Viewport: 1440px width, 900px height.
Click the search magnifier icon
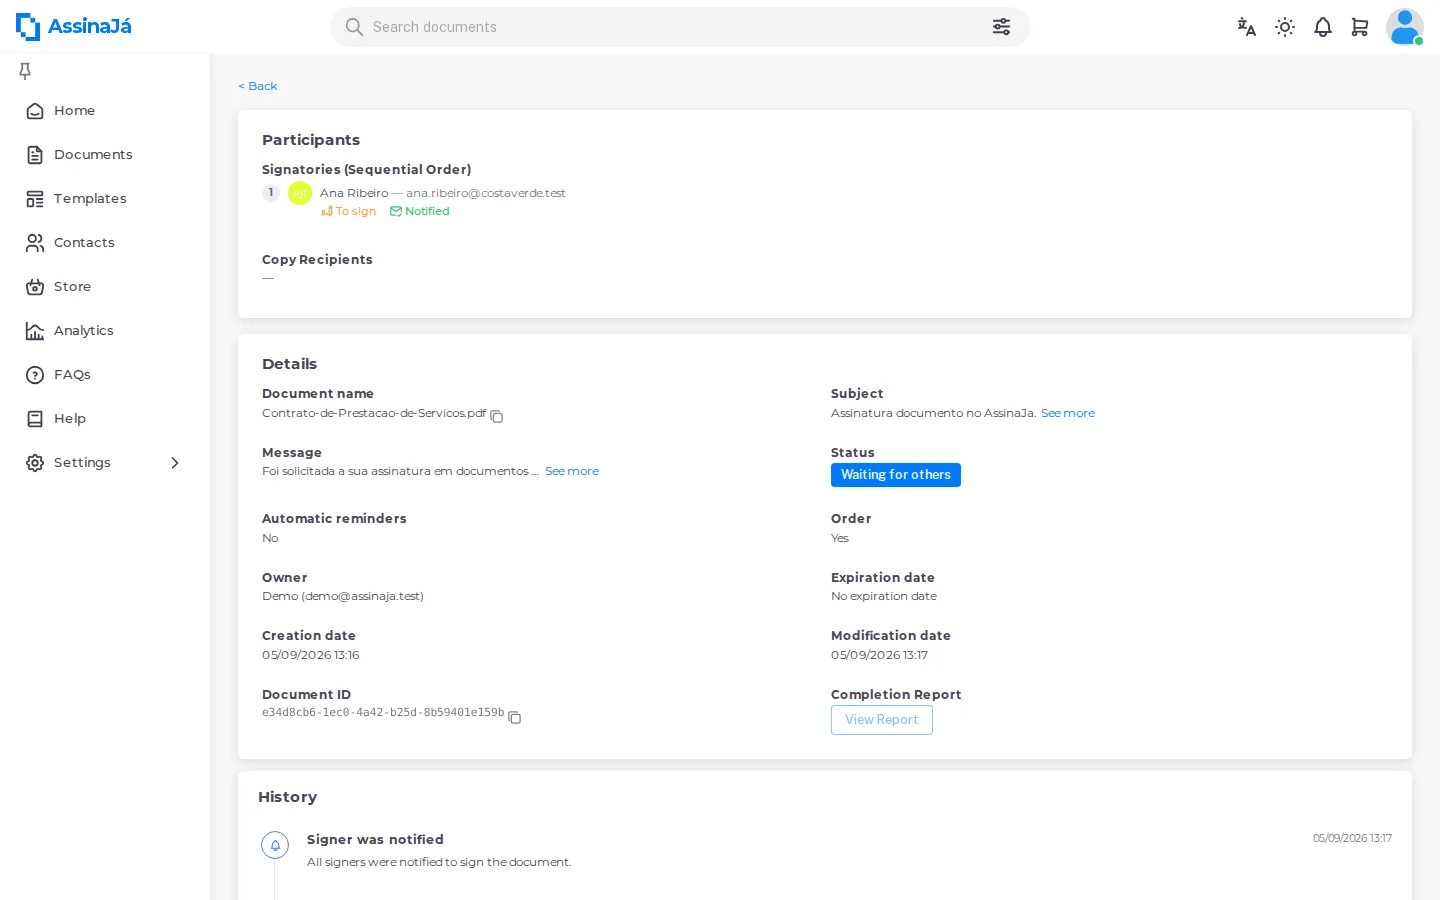point(354,27)
